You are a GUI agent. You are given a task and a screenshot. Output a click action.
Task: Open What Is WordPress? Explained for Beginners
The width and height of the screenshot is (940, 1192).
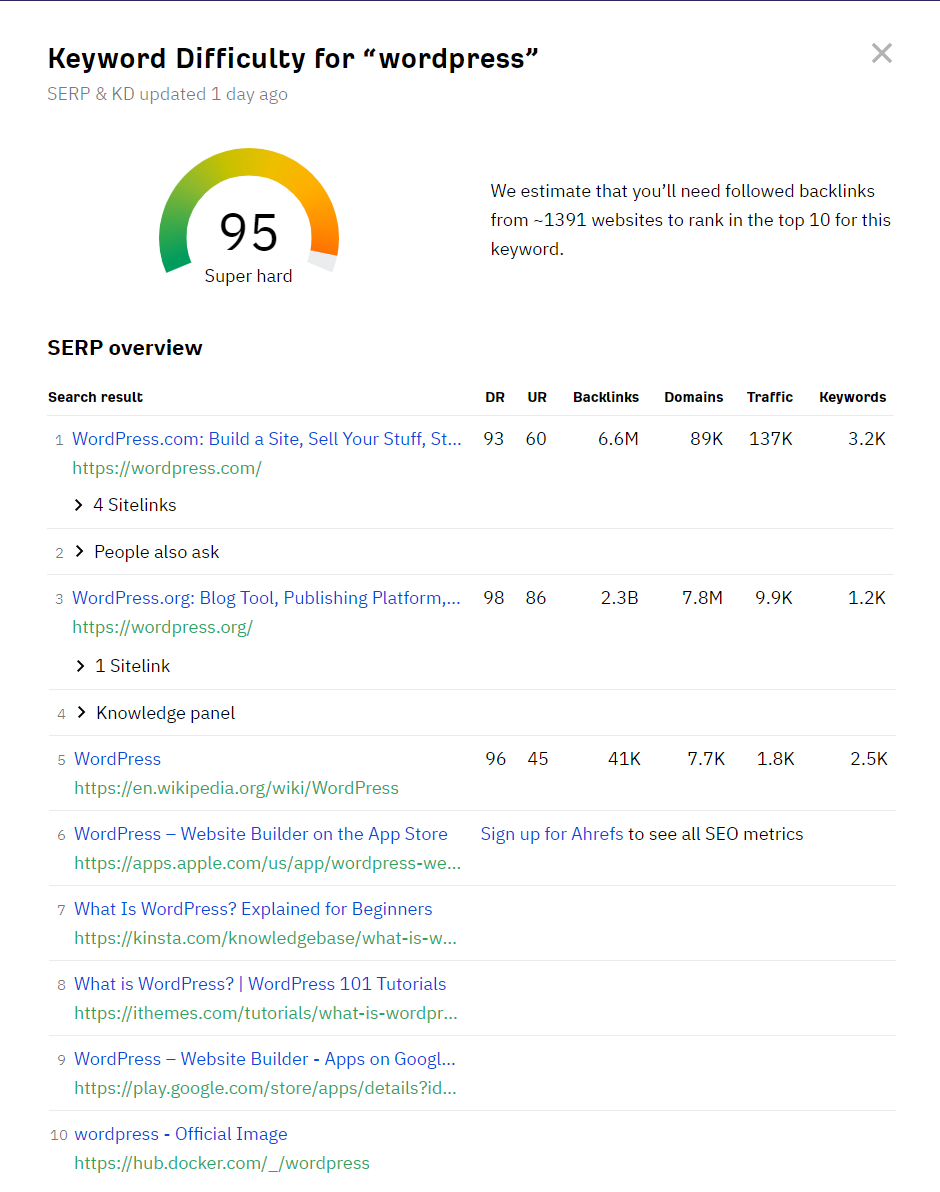click(253, 909)
